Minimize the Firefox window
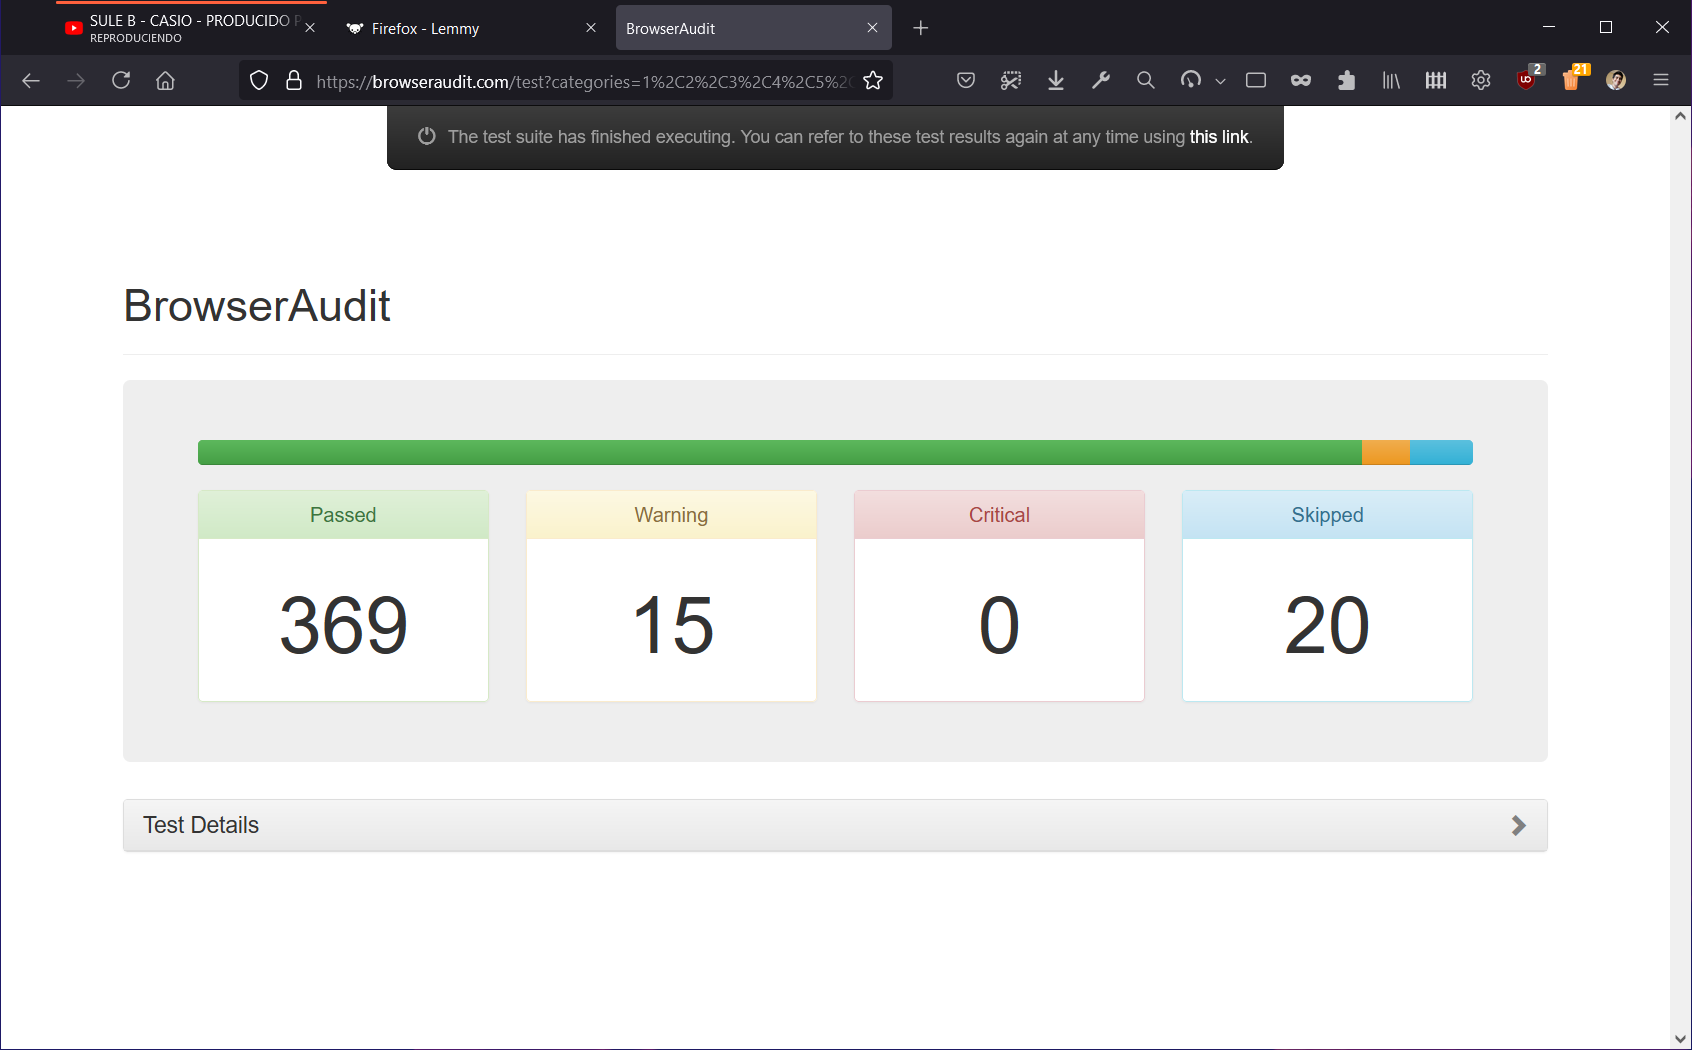Viewport: 1692px width, 1050px height. (x=1549, y=28)
